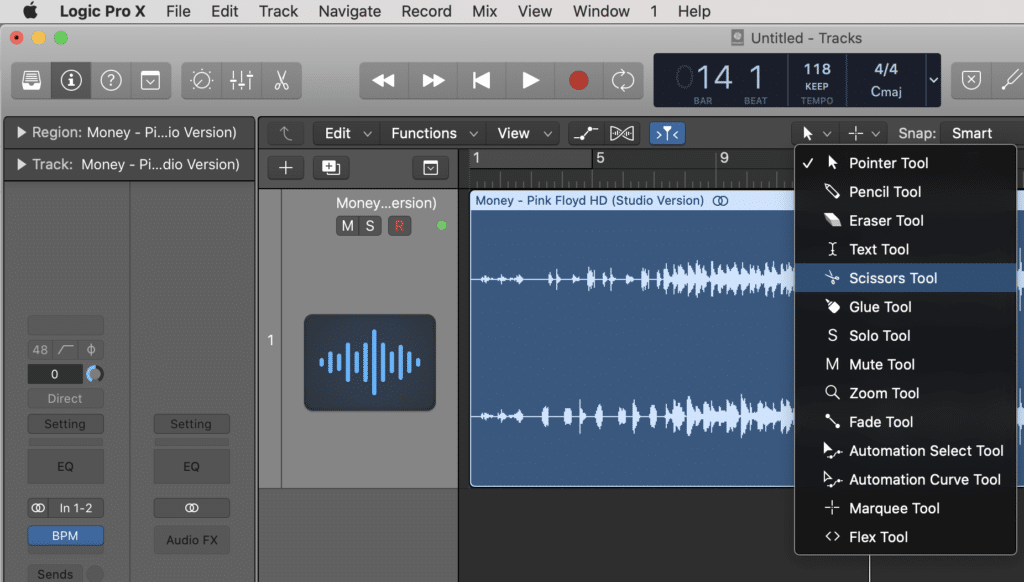Open the Functions menu in the track area

tap(425, 132)
